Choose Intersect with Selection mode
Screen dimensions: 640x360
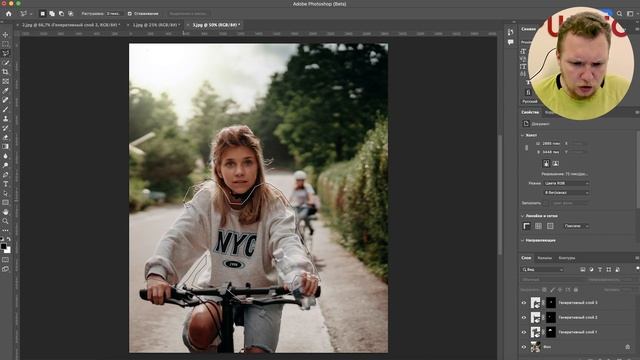click(71, 13)
